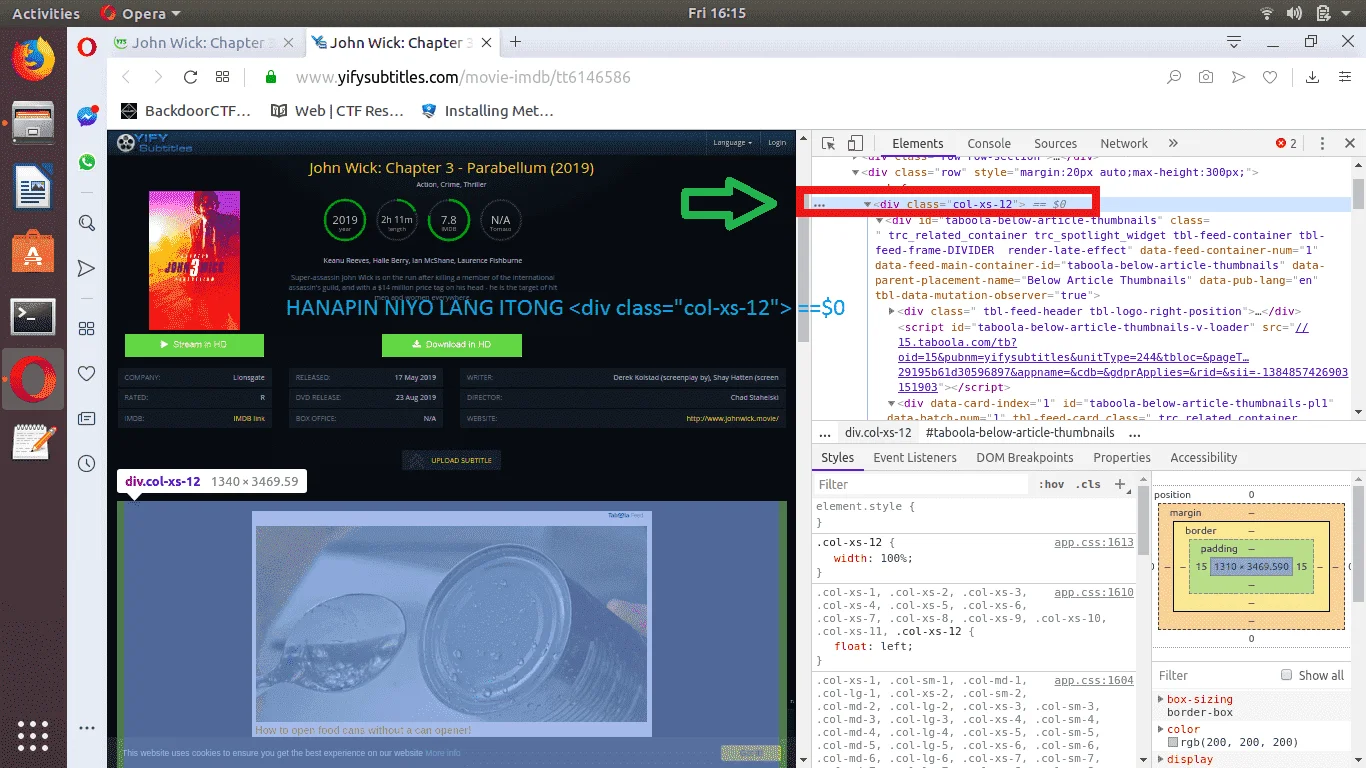The width and height of the screenshot is (1366, 768).
Task: Go forward to the next page
Action: [158, 77]
